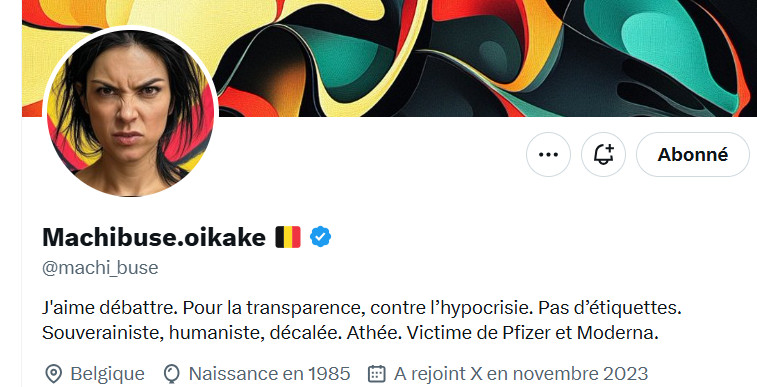This screenshot has width=757, height=387.
Task: Click the word Souverainiste in the bio
Action: [102, 333]
